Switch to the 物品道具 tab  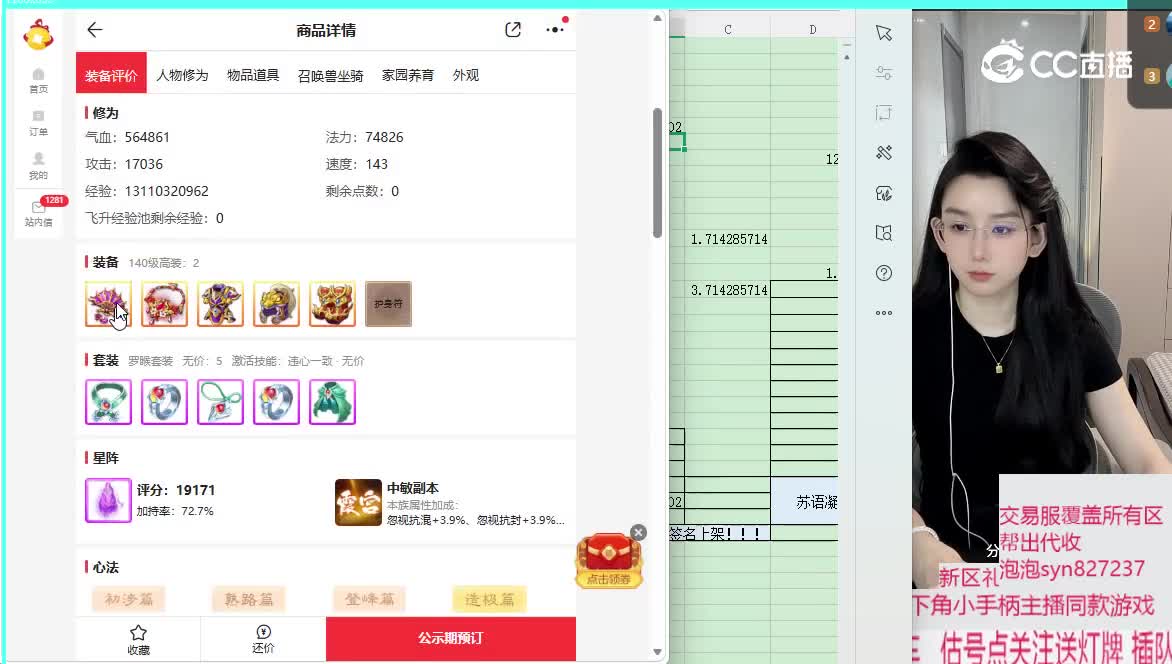tap(253, 75)
